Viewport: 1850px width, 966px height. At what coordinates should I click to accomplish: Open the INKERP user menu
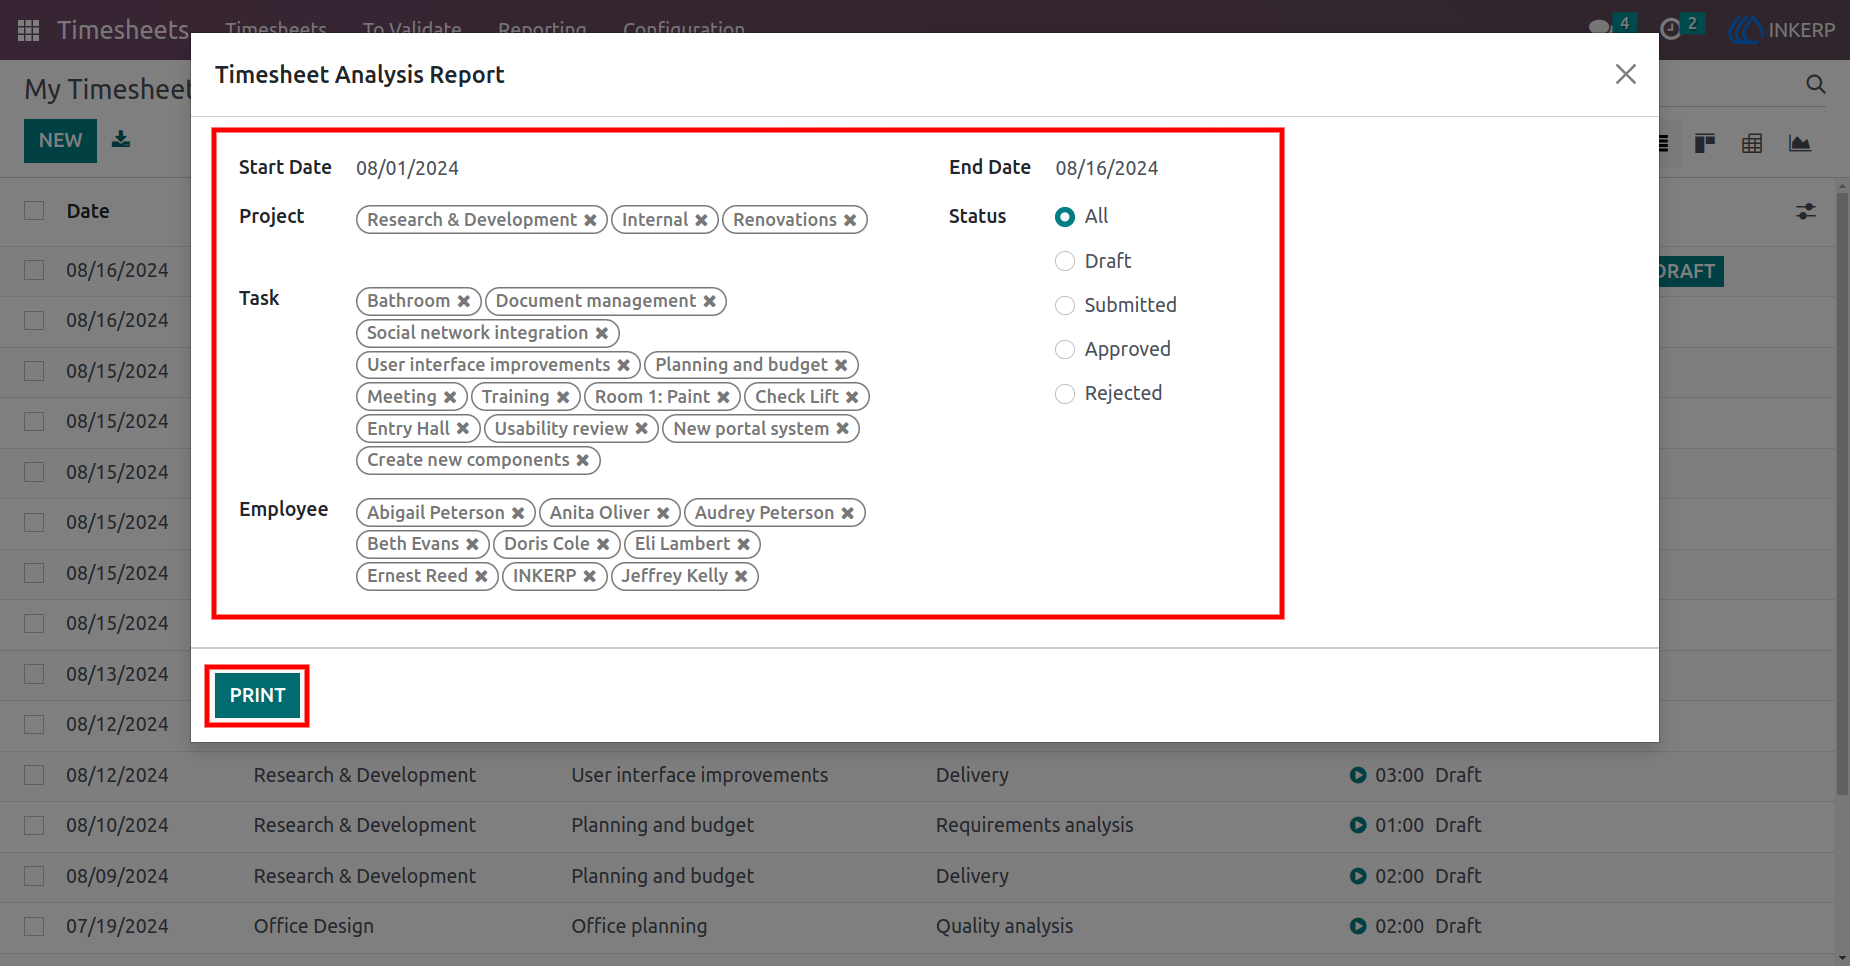(1783, 30)
